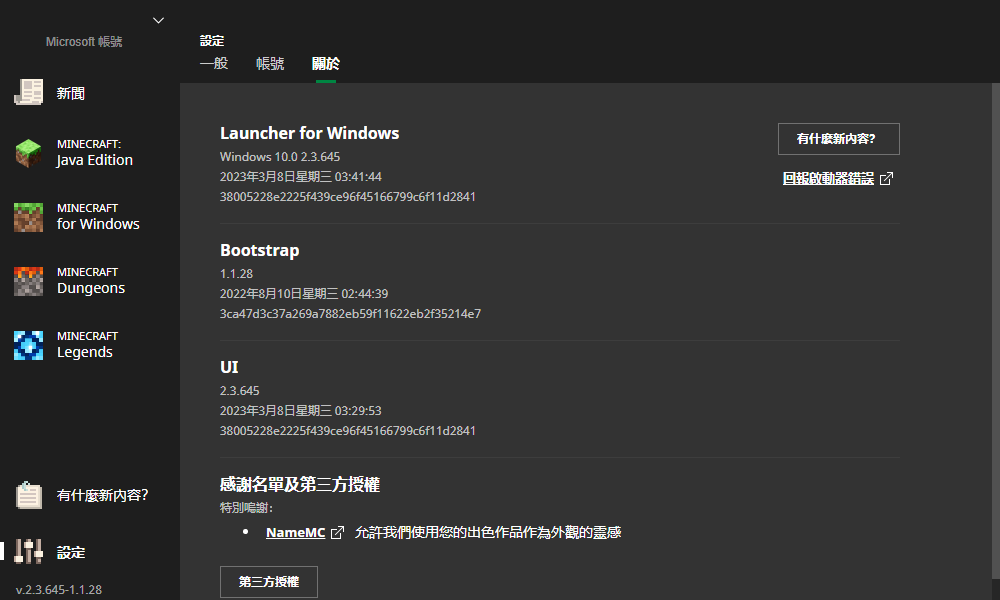The width and height of the screenshot is (1000, 600).
Task: Switch to the 帳號 settings tab
Action: point(270,63)
